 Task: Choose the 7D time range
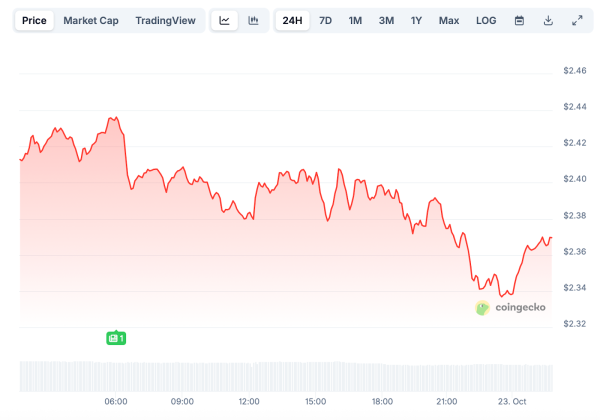(x=326, y=20)
